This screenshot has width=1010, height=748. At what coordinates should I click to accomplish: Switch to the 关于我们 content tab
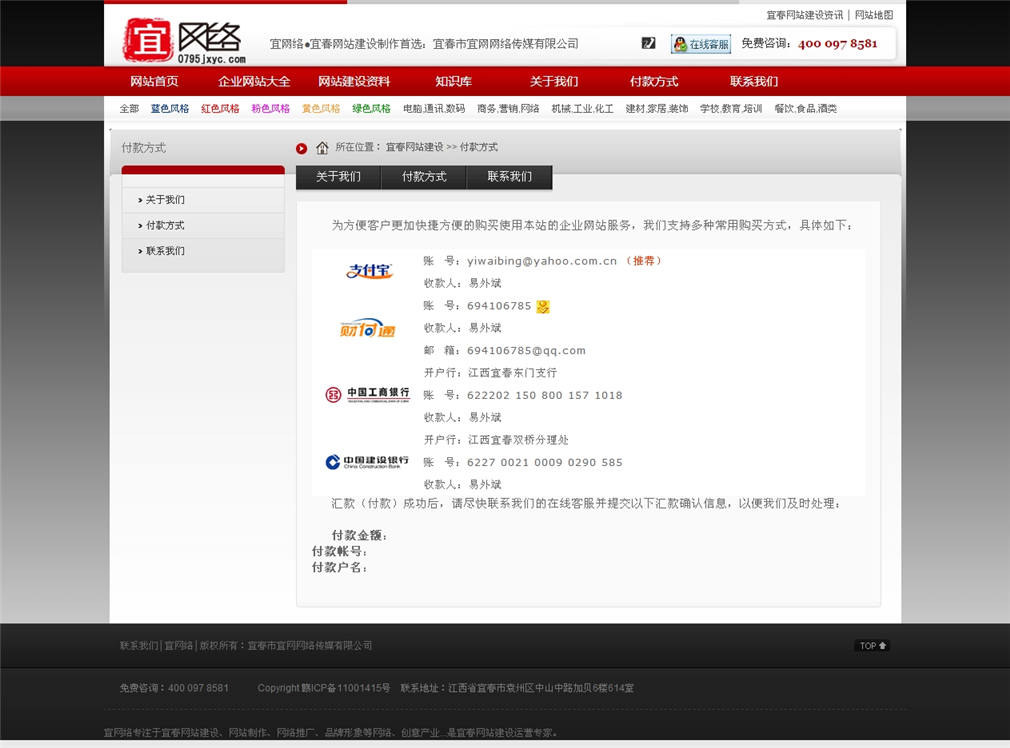(x=338, y=177)
